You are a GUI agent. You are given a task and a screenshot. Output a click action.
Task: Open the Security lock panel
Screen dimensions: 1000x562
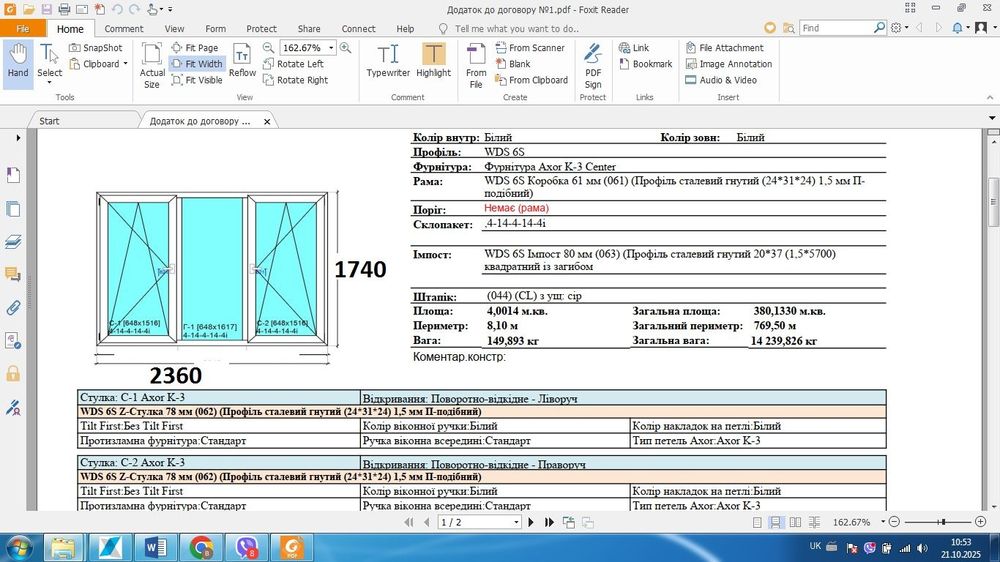(x=13, y=373)
